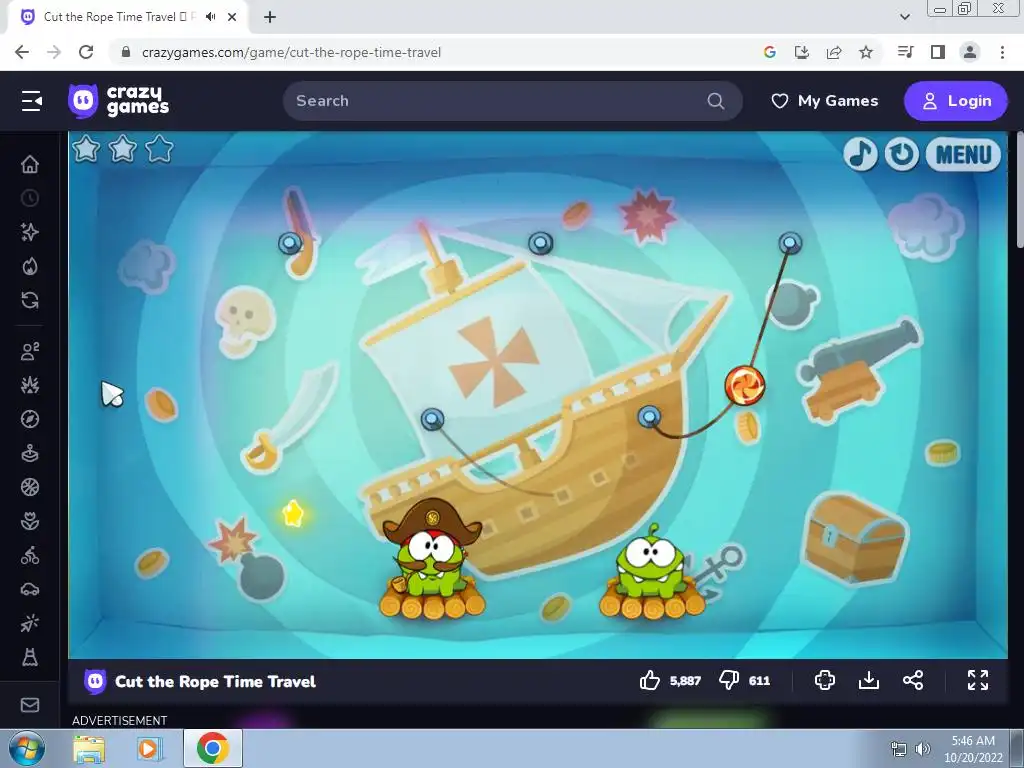Open the Home icon in the sidebar
Screen dimensions: 1024x768
tap(30, 164)
